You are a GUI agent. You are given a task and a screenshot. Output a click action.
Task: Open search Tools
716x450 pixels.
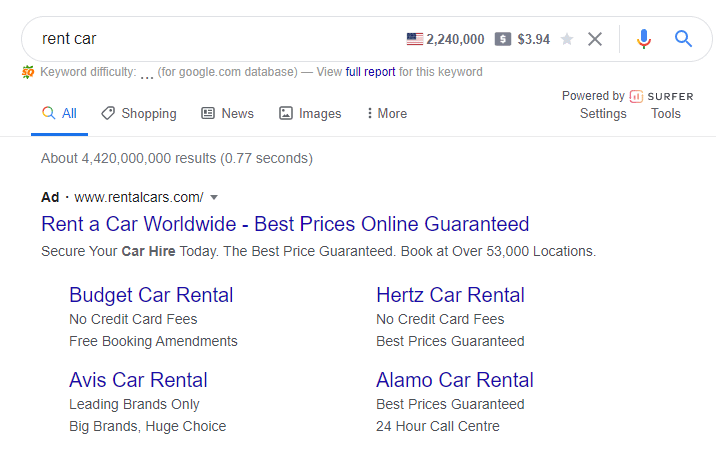pos(665,113)
